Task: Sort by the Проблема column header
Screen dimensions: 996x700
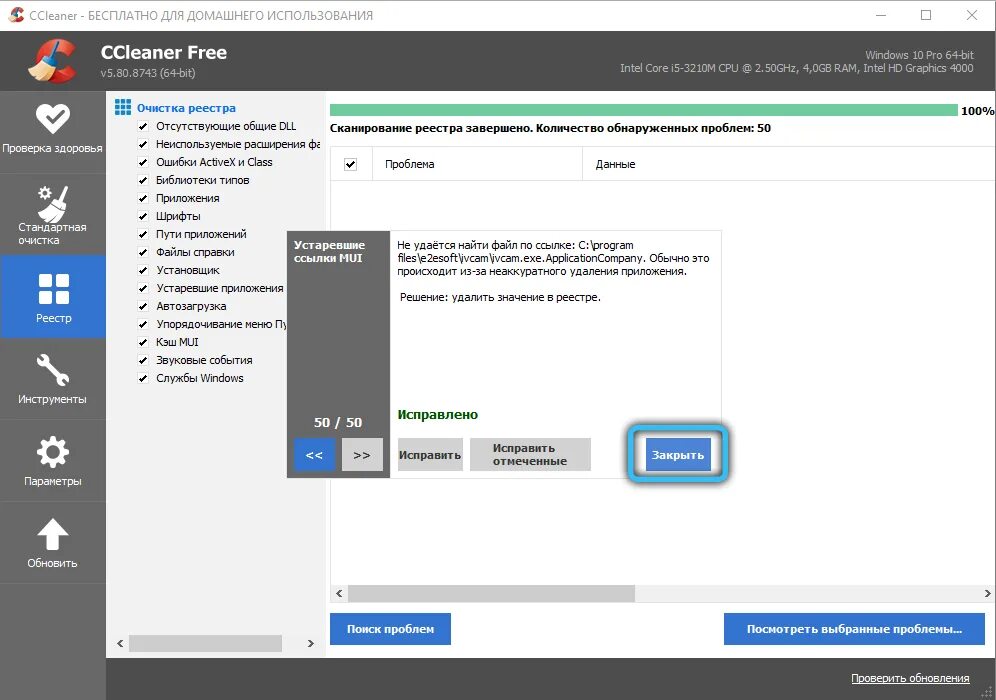Action: point(476,165)
